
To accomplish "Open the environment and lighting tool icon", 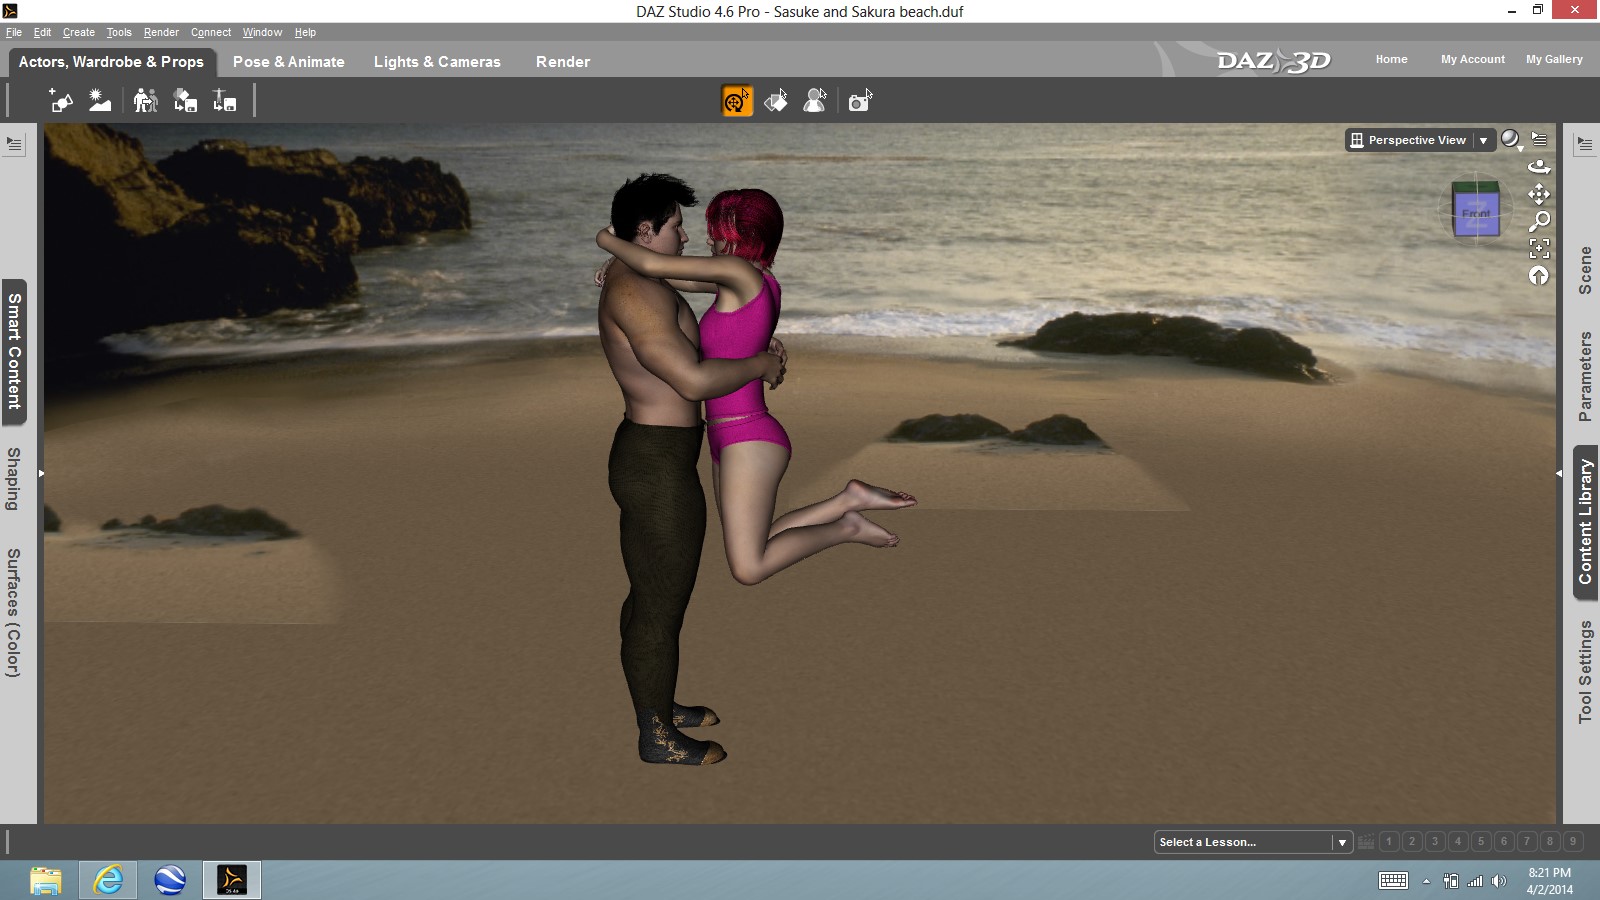I will (100, 100).
